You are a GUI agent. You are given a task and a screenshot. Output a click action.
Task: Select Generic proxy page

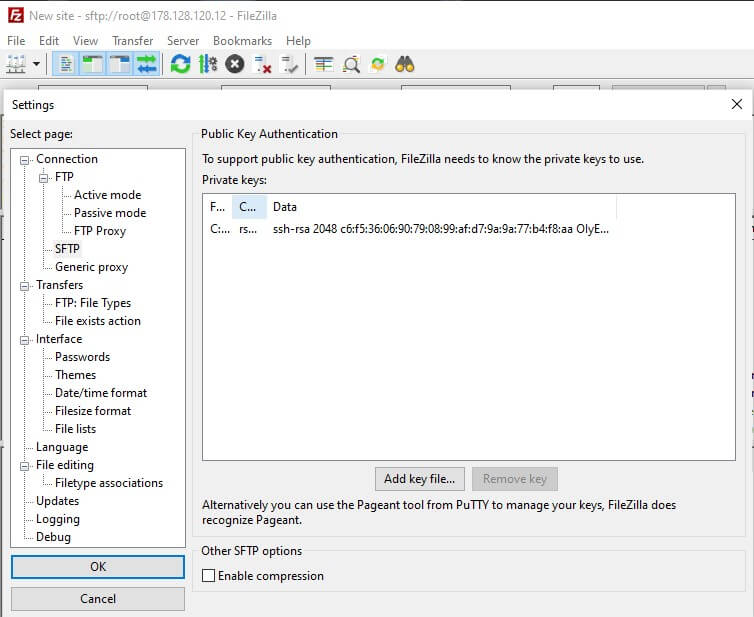click(91, 267)
